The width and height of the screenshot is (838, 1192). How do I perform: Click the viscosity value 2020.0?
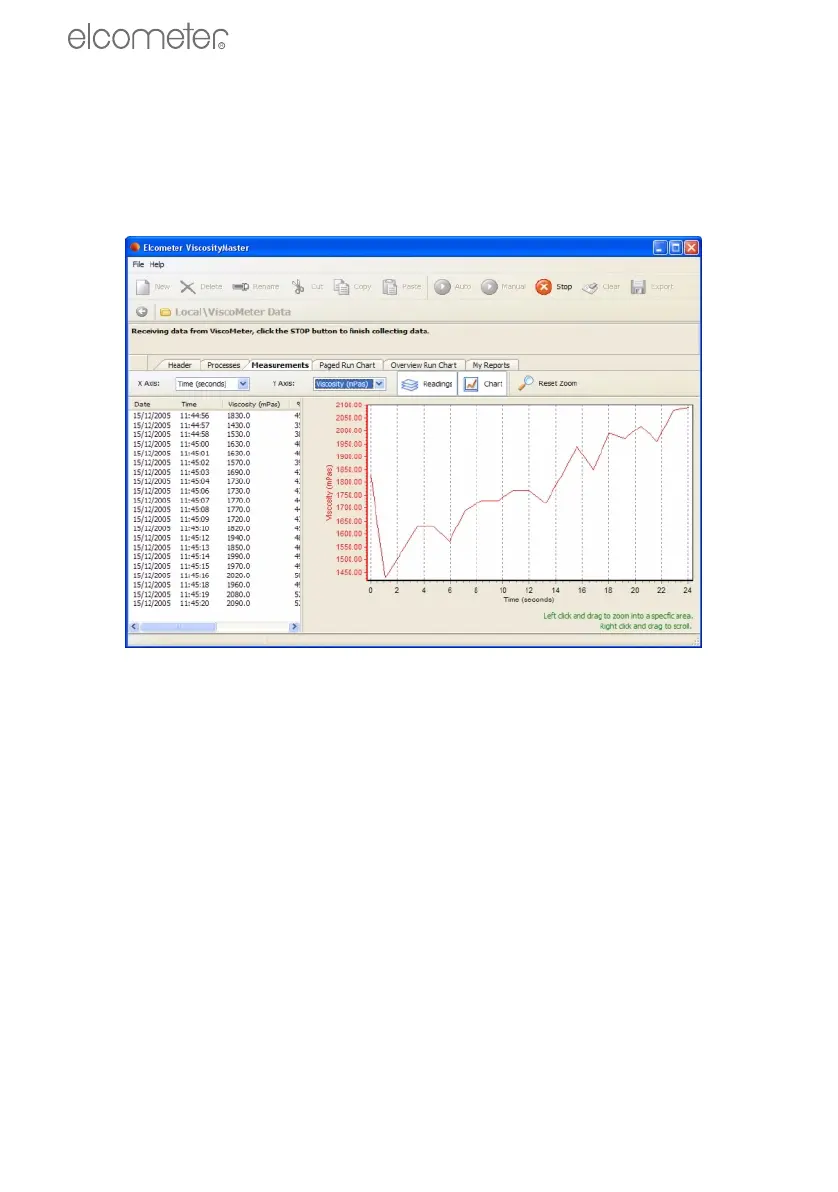tap(238, 575)
